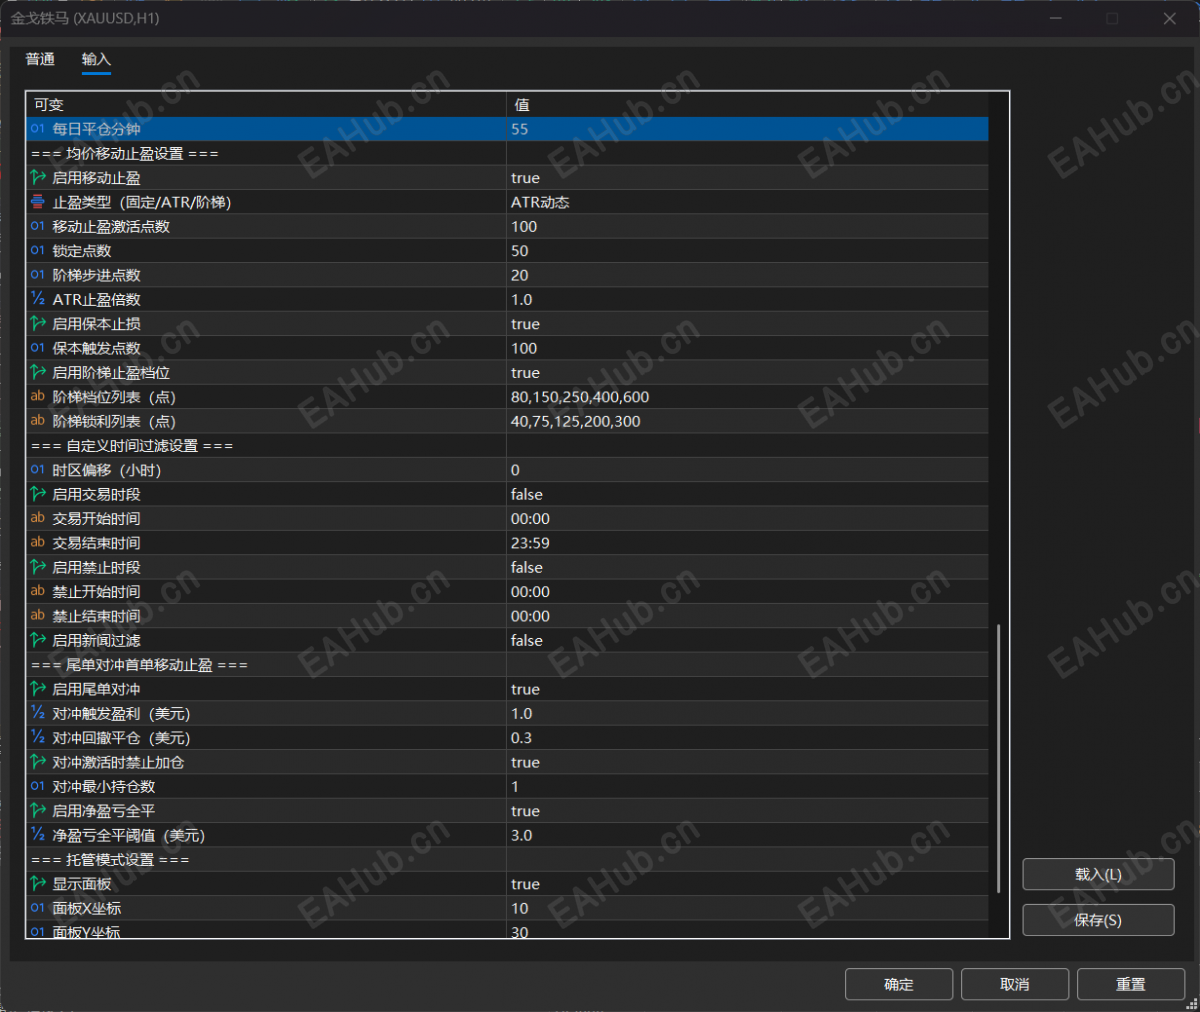This screenshot has height=1012, width=1200.
Task: Click the integer icon beside 锁定点数
Action: coord(38,251)
